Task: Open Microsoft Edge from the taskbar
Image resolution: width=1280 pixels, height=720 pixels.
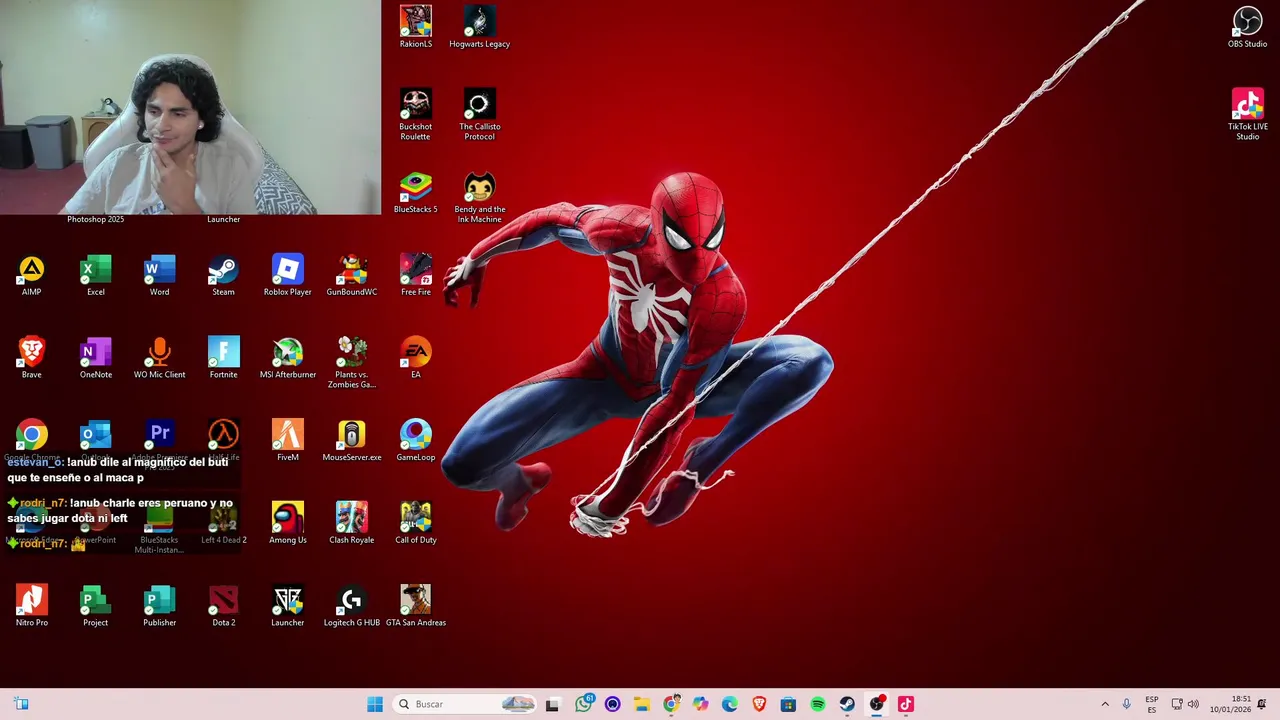Action: (730, 704)
